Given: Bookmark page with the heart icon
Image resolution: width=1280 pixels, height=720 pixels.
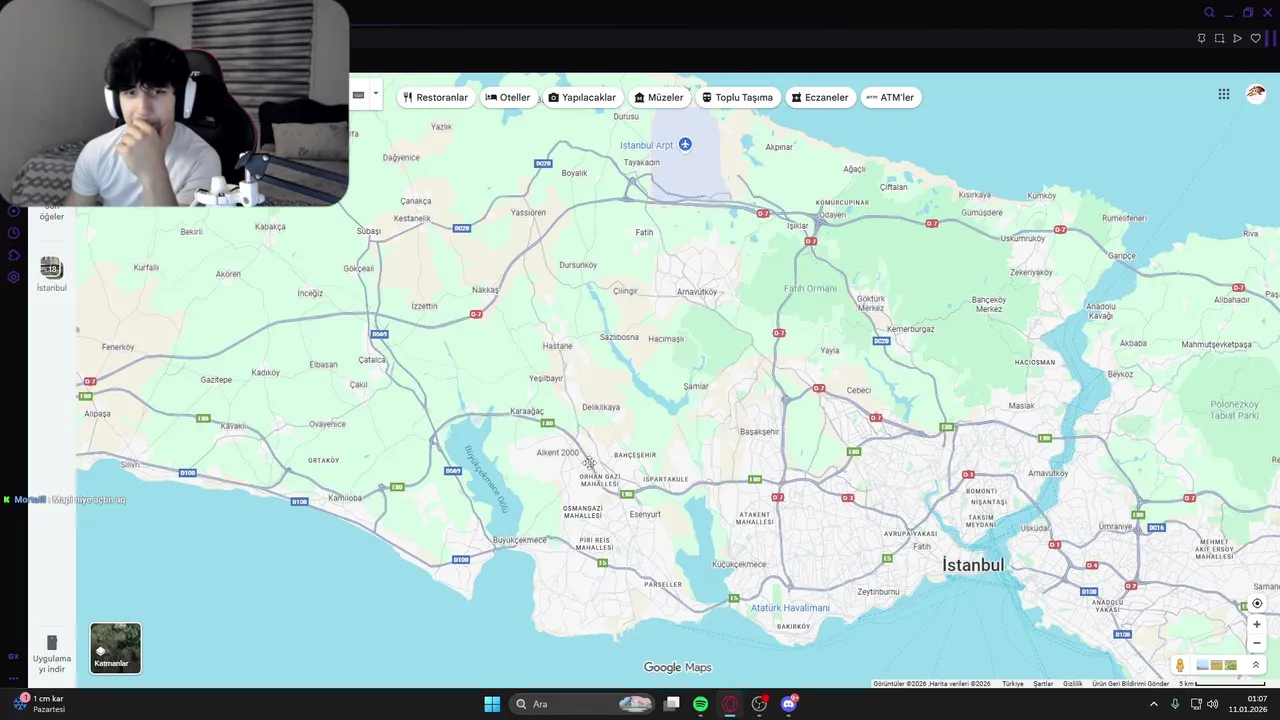Looking at the screenshot, I should pyautogui.click(x=1256, y=38).
